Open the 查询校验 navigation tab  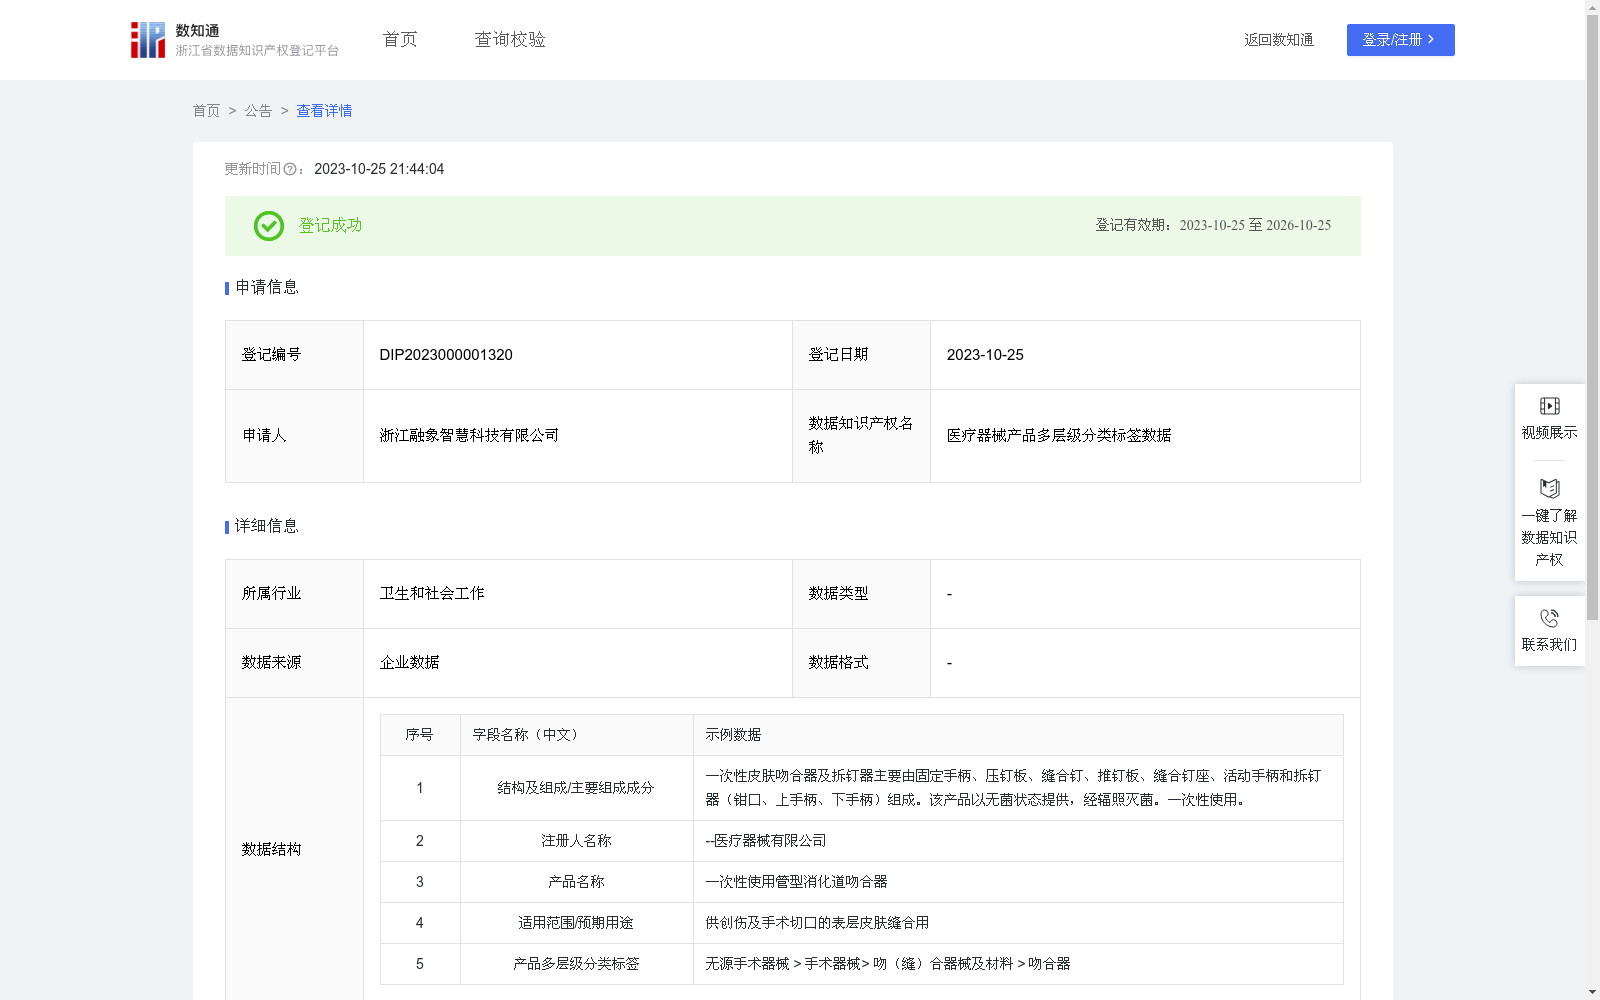click(510, 39)
